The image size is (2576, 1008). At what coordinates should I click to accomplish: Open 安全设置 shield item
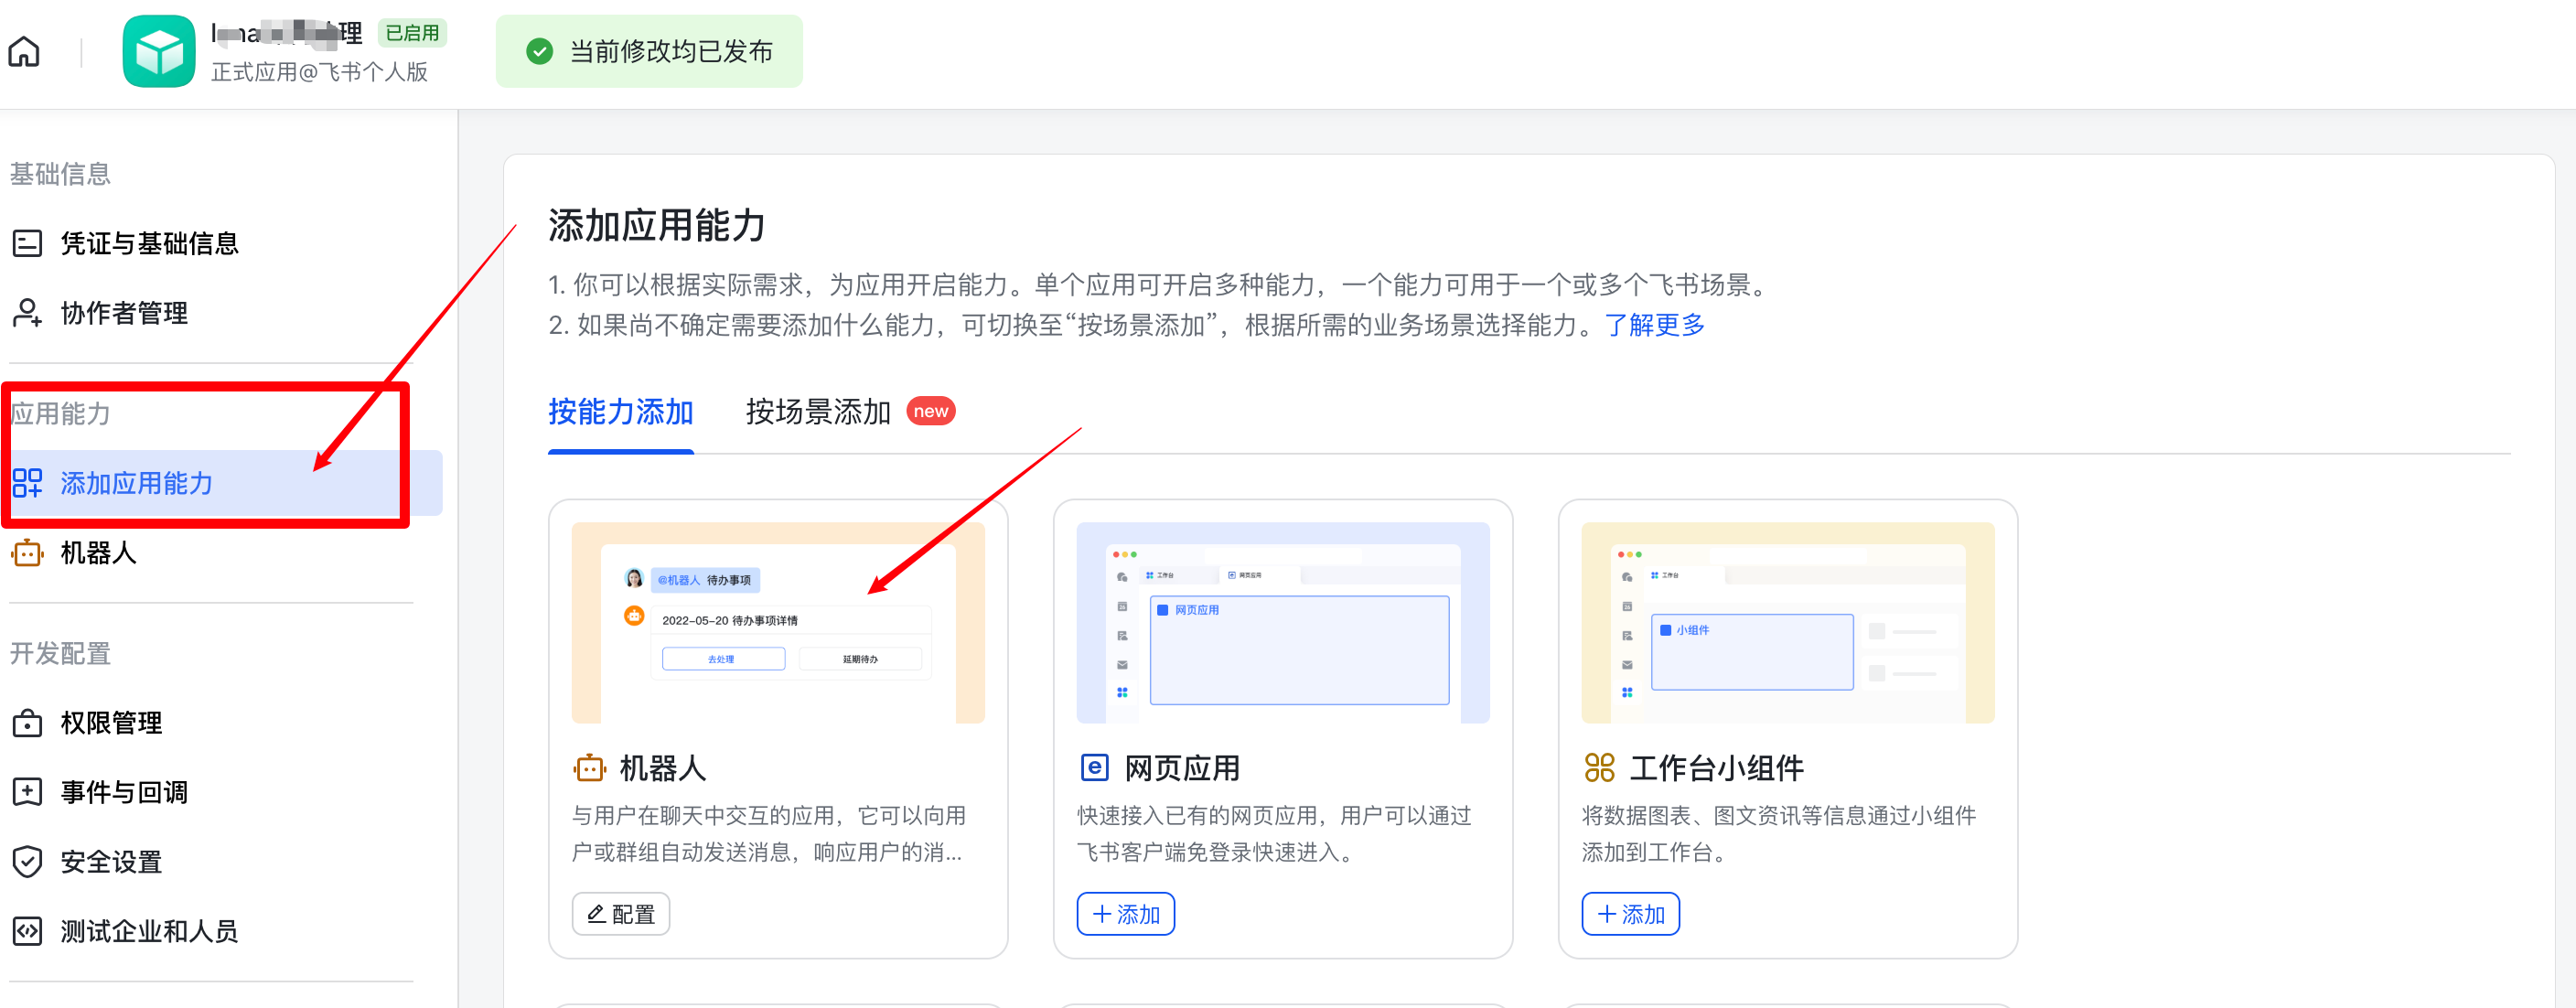pos(110,861)
